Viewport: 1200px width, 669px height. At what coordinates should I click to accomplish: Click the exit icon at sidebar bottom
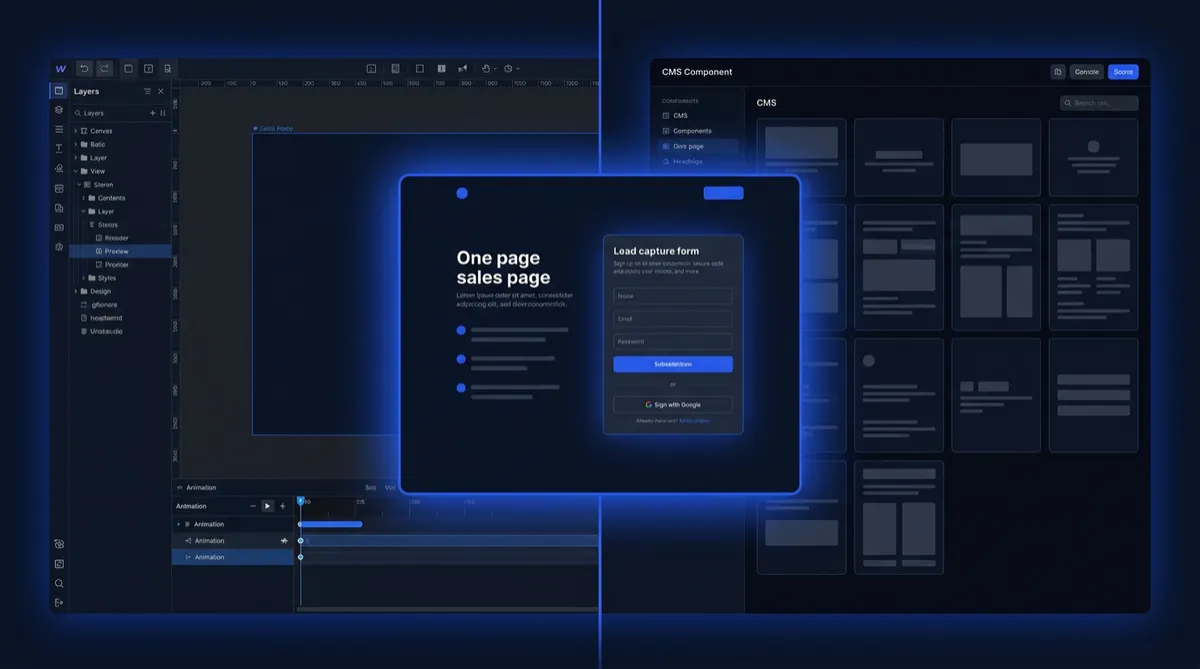[59, 602]
